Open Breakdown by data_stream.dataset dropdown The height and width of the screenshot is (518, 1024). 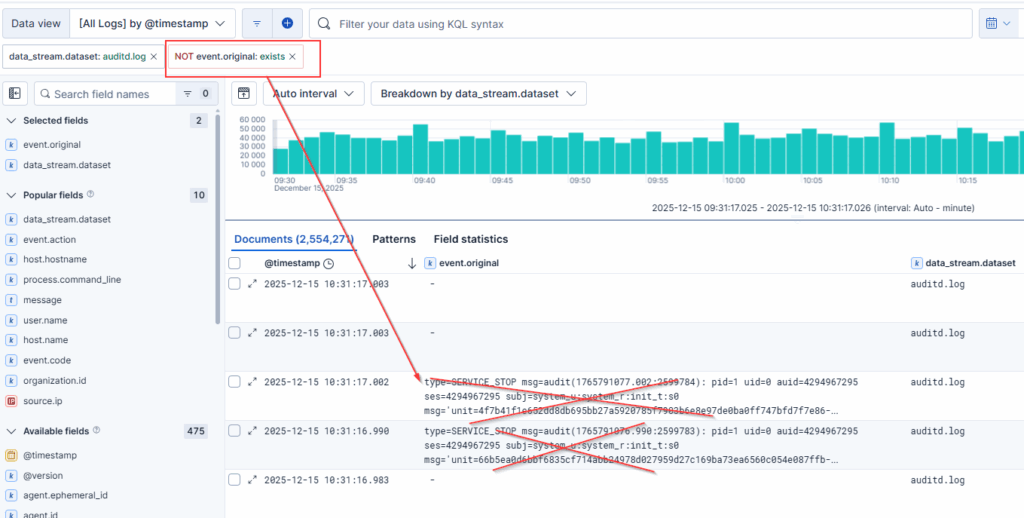click(x=477, y=94)
